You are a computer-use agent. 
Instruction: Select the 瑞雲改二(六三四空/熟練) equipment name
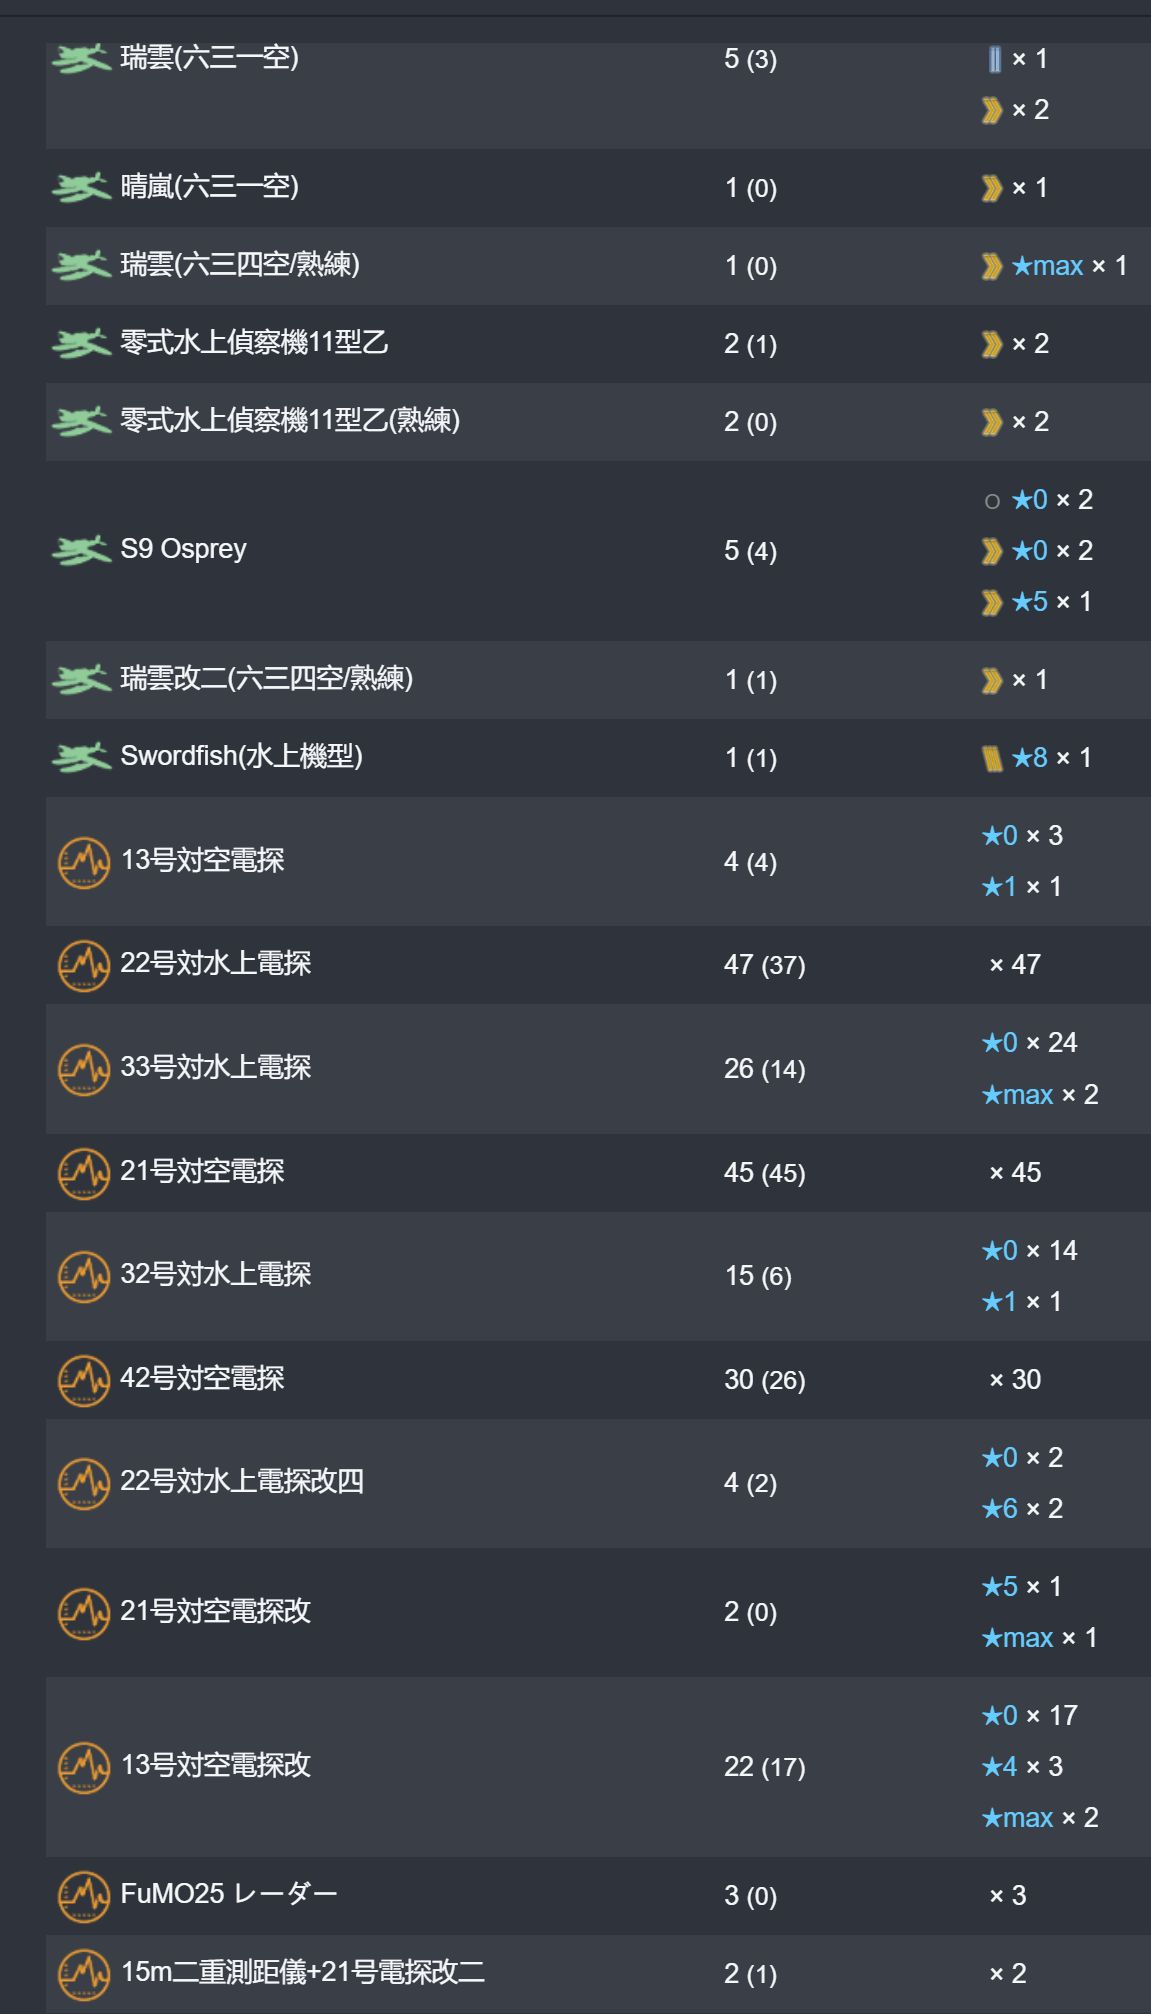tap(267, 678)
